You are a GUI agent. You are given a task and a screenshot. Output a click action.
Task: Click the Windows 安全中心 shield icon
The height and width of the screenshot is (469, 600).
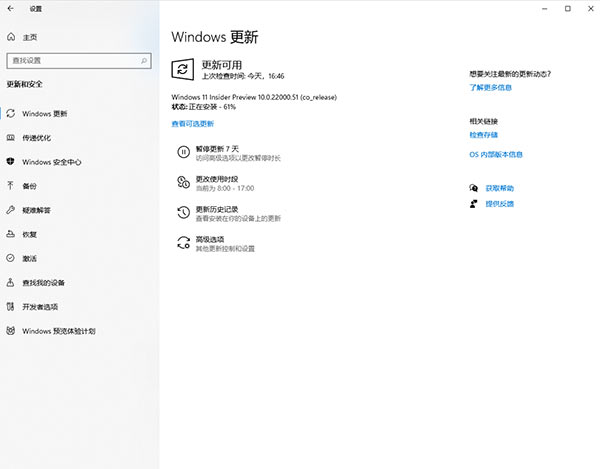coord(11,161)
